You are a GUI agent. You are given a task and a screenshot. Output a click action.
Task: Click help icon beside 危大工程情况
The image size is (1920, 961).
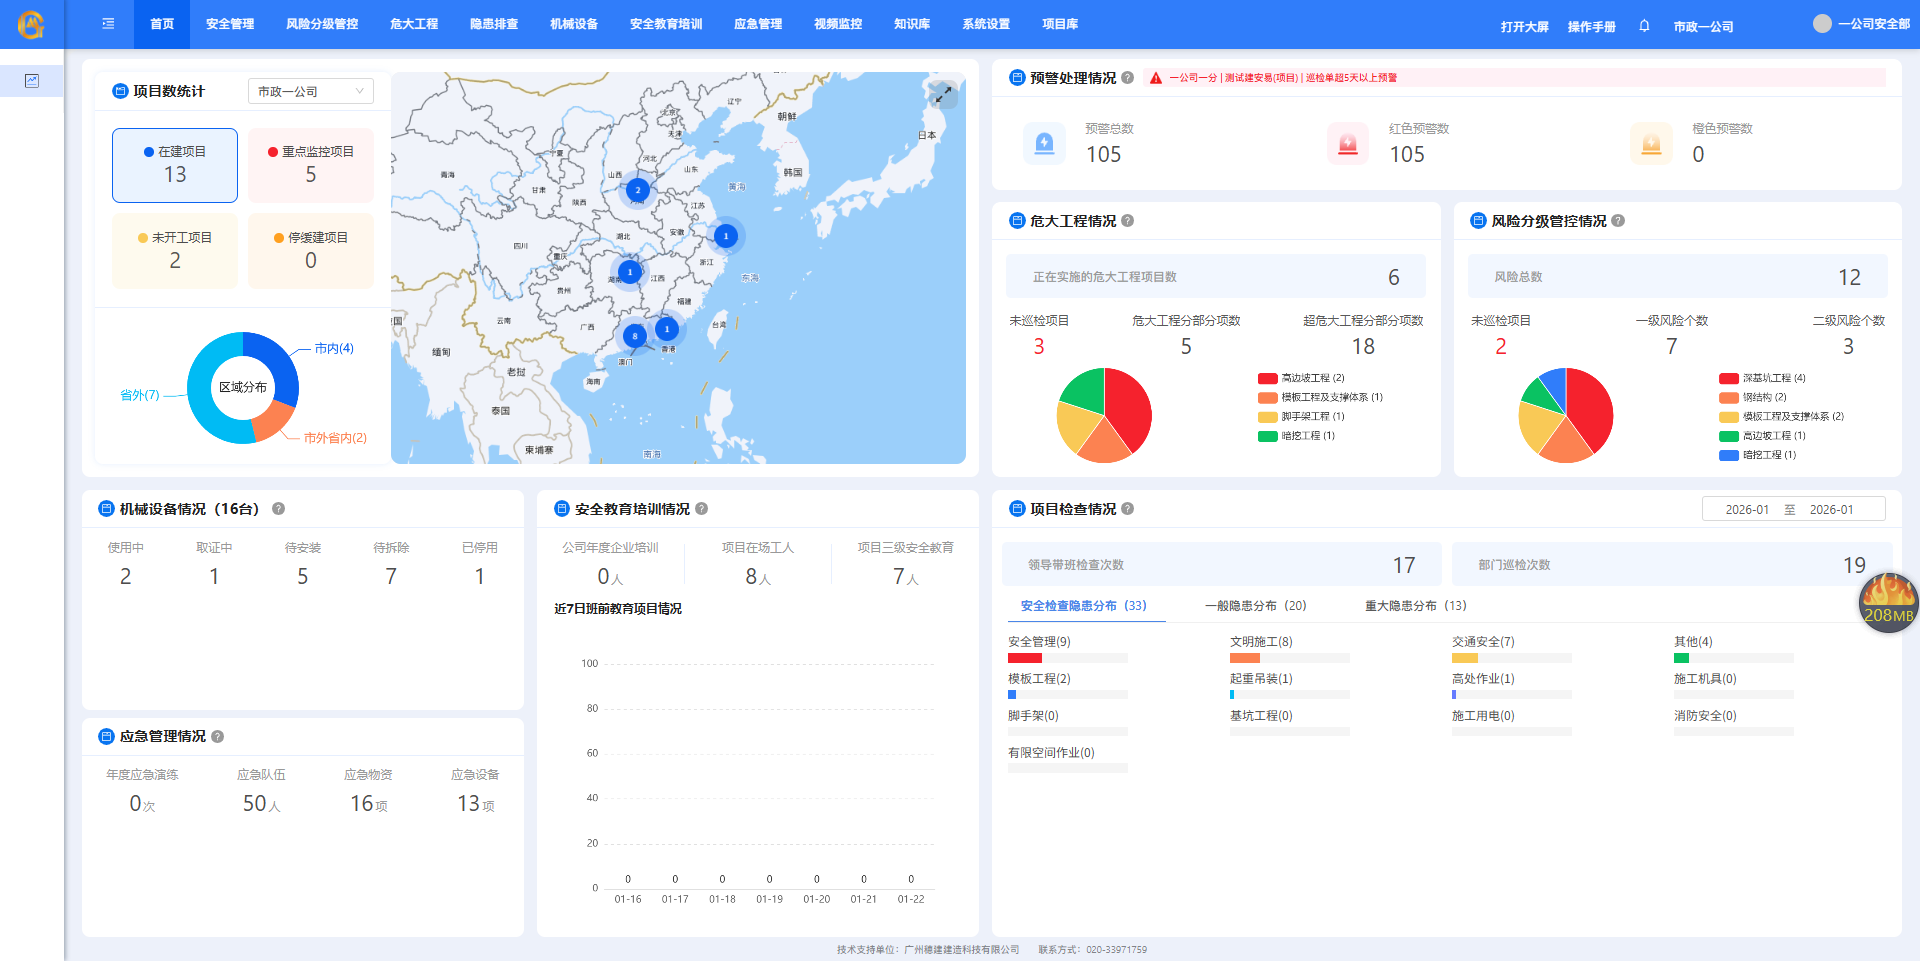tap(1128, 221)
